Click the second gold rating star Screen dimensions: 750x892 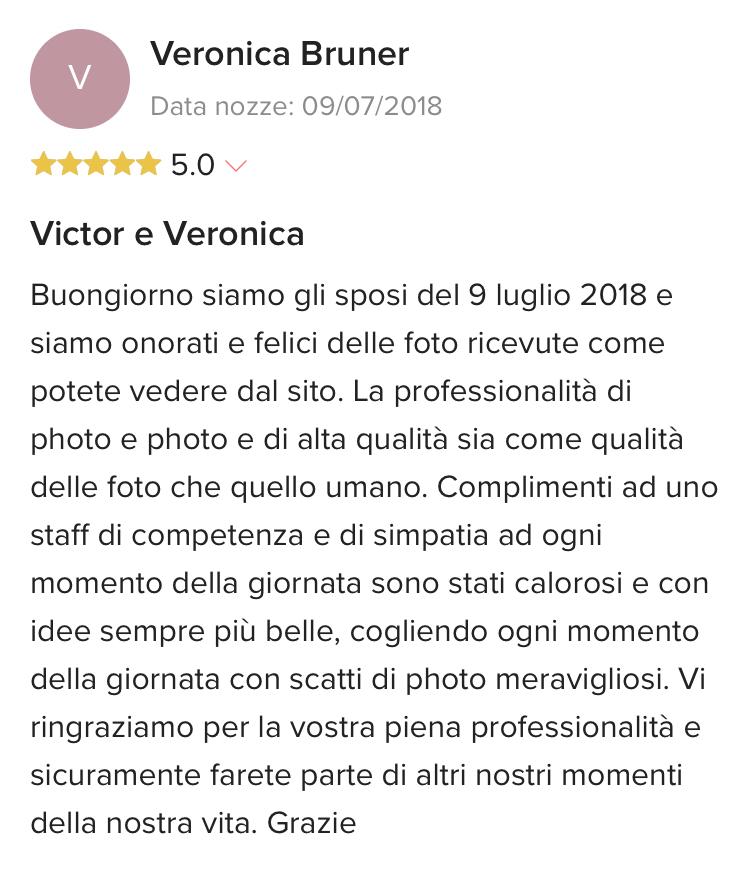coord(69,164)
